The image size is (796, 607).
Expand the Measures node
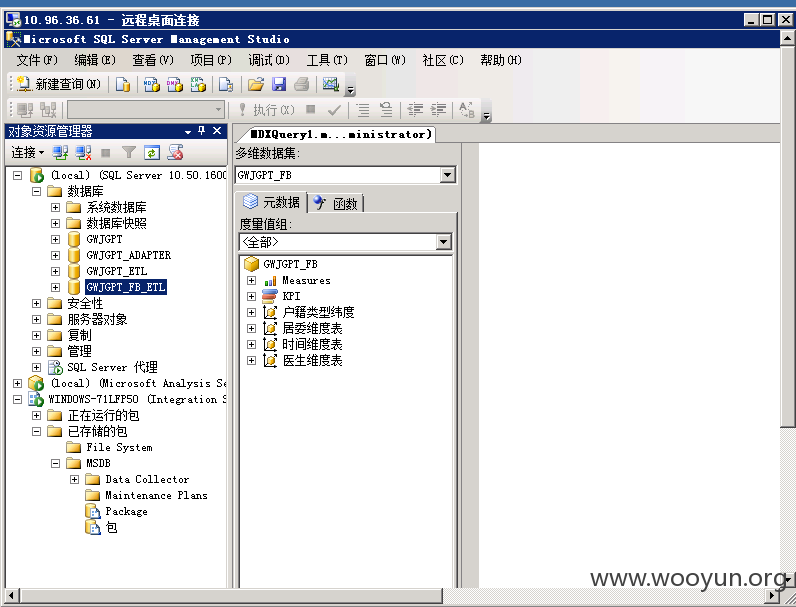[251, 280]
